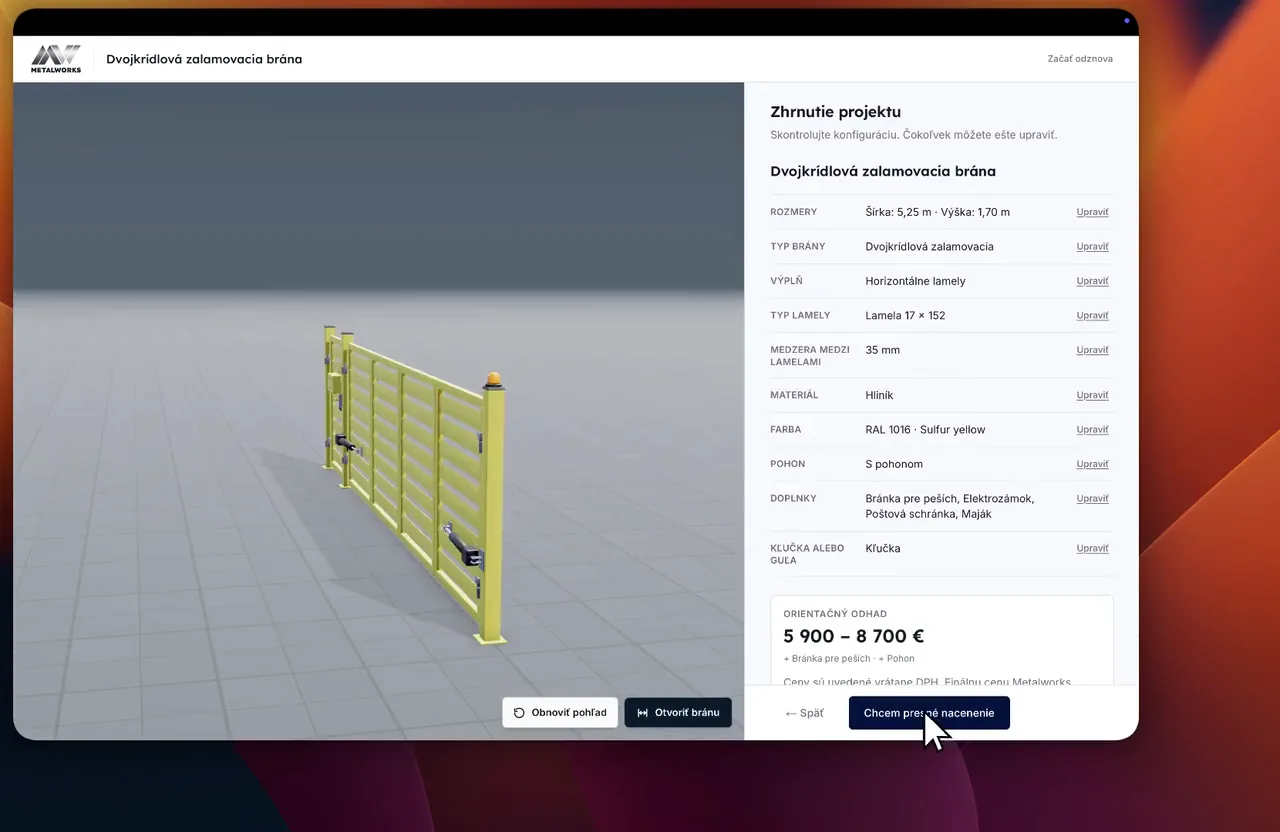Click Chcem presné nacenenie button

(929, 713)
